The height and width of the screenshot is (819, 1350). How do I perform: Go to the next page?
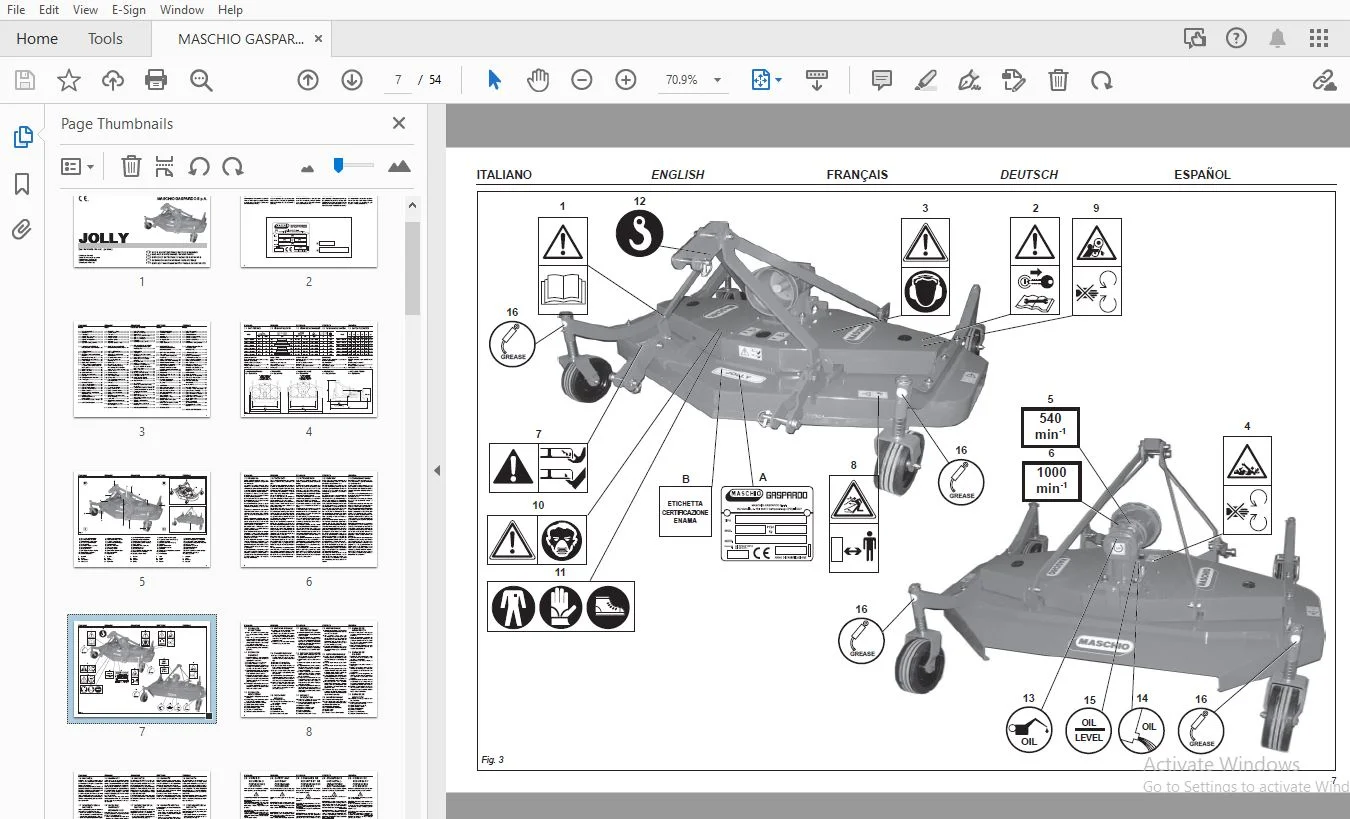coord(352,80)
